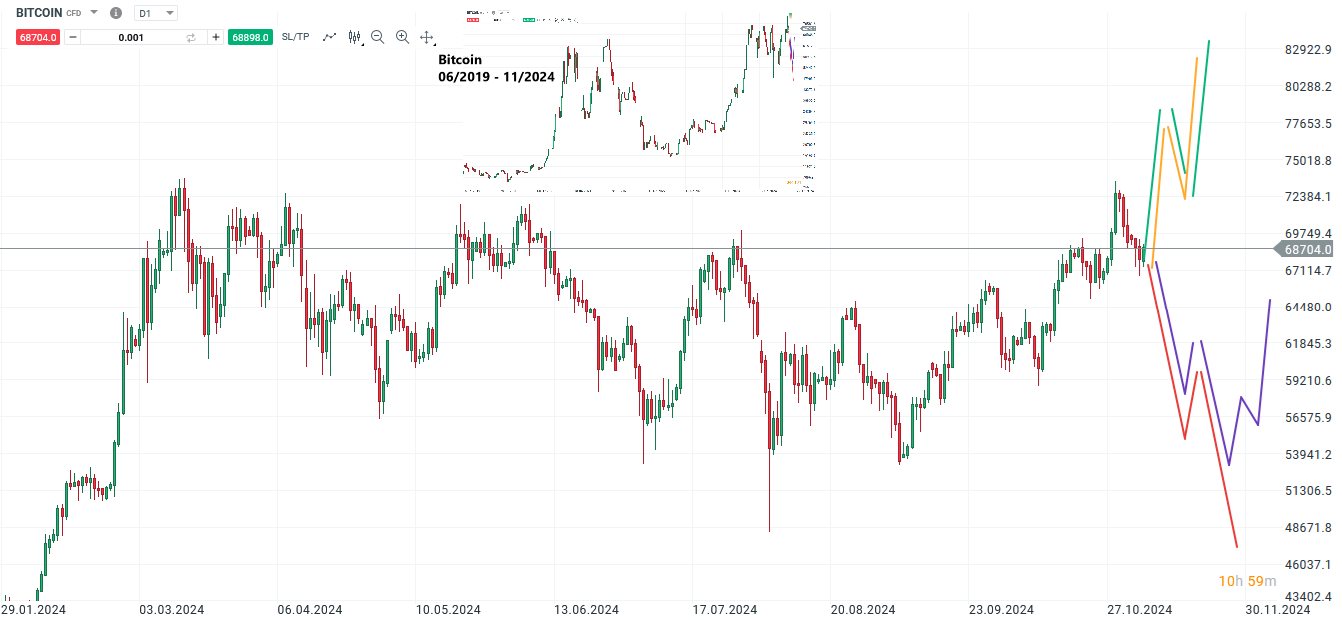This screenshot has width=1342, height=620.
Task: Click the volume refresh/swap icon
Action: (x=190, y=37)
